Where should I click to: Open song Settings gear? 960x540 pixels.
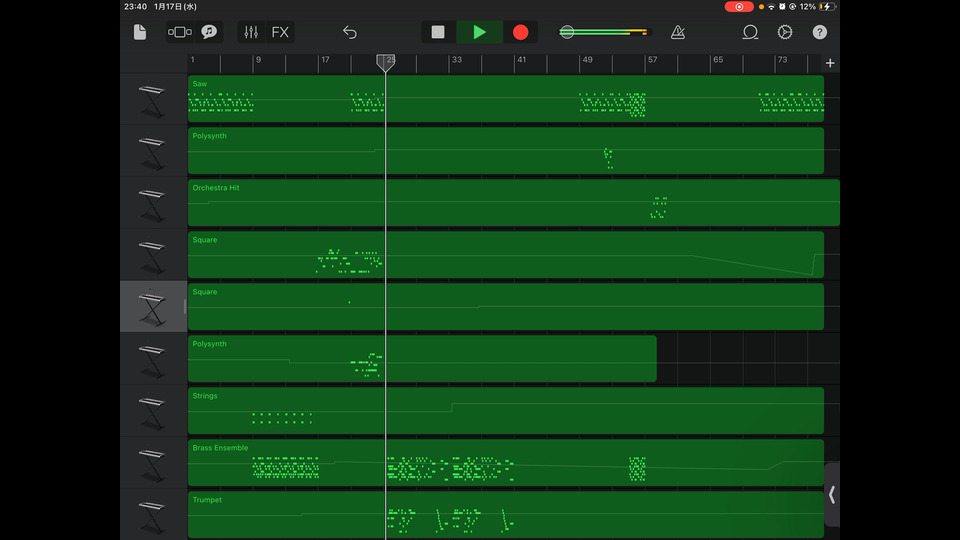click(785, 32)
